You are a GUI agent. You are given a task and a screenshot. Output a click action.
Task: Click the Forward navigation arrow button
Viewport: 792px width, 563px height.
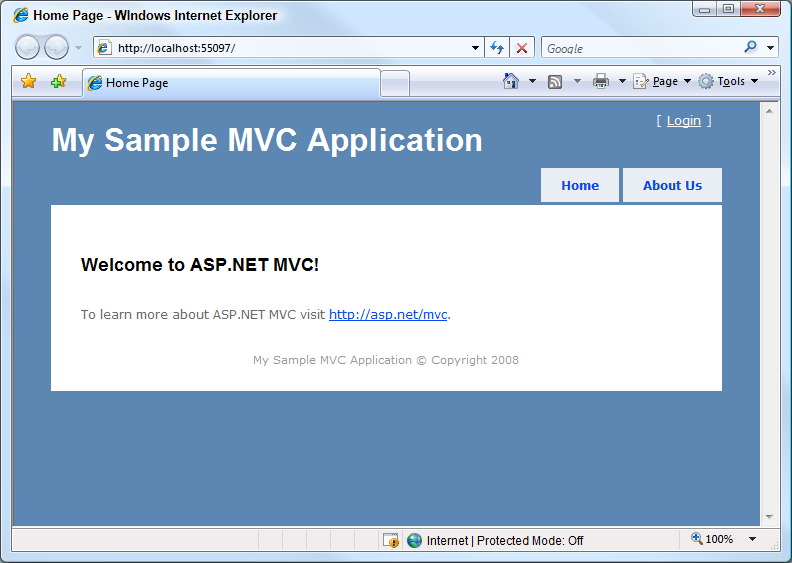tap(57, 48)
